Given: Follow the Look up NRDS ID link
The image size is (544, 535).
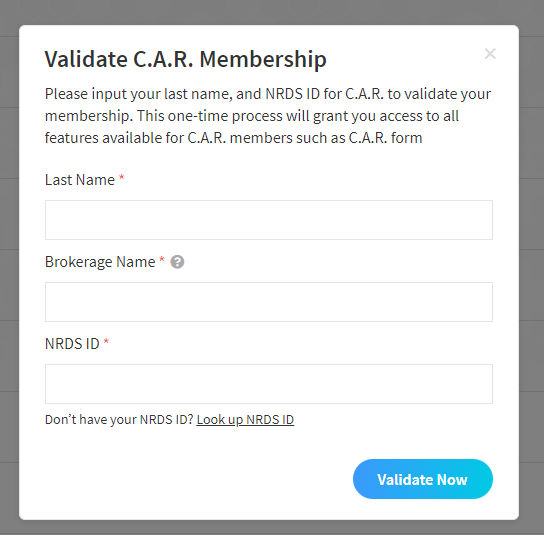Looking at the screenshot, I should click(245, 420).
